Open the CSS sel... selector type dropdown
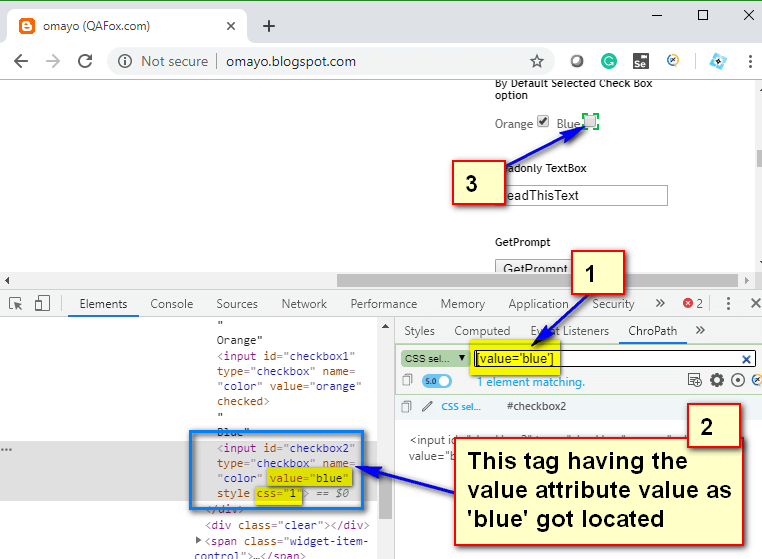The width and height of the screenshot is (762, 559). (434, 359)
